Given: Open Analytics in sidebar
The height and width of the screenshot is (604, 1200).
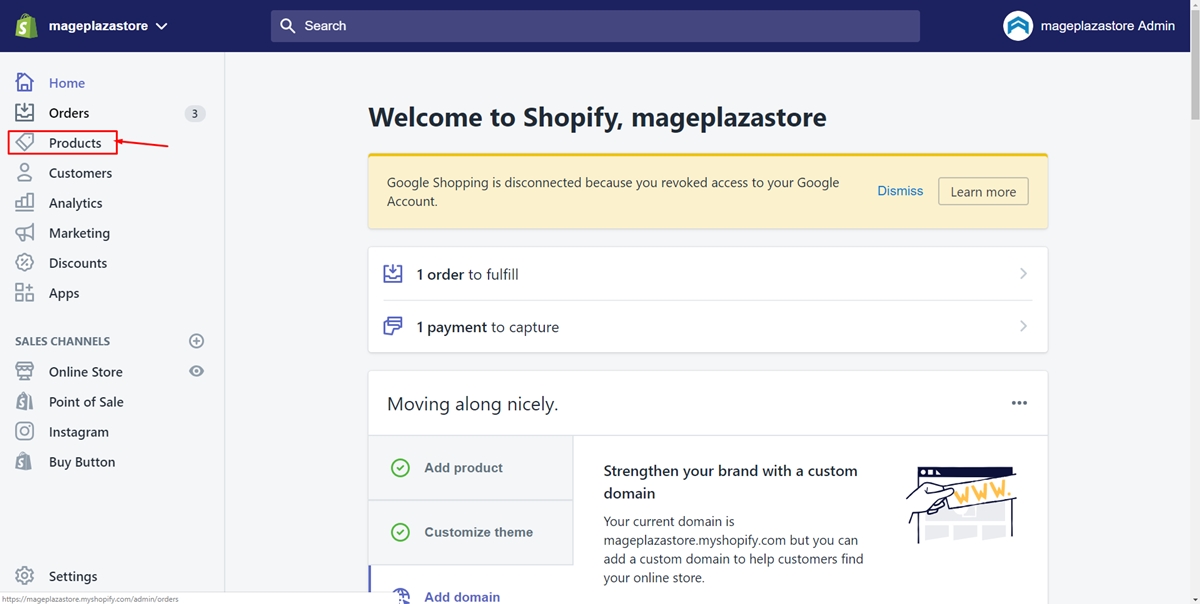Looking at the screenshot, I should 76,203.
